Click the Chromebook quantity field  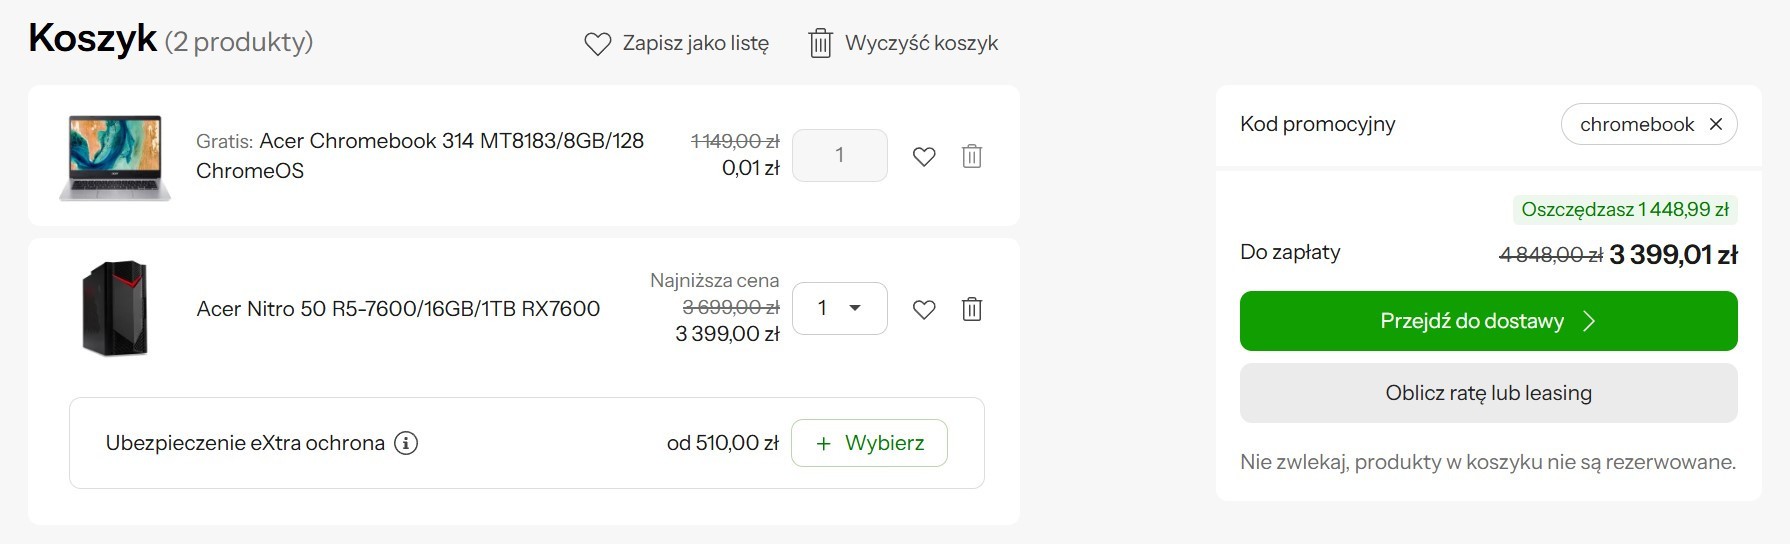pos(840,155)
